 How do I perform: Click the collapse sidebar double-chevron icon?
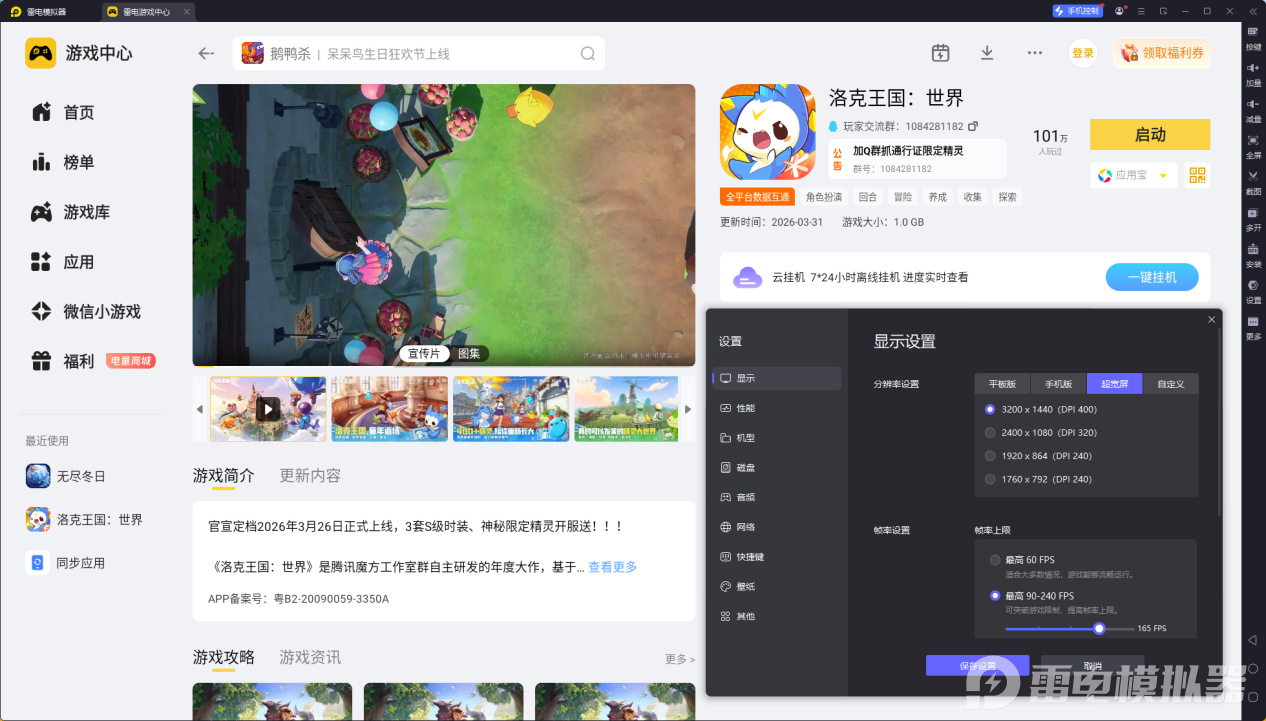coord(1251,10)
